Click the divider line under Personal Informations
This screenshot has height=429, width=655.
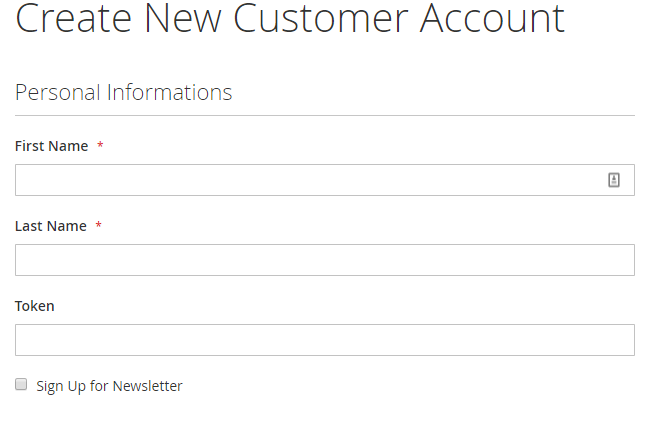[324, 115]
